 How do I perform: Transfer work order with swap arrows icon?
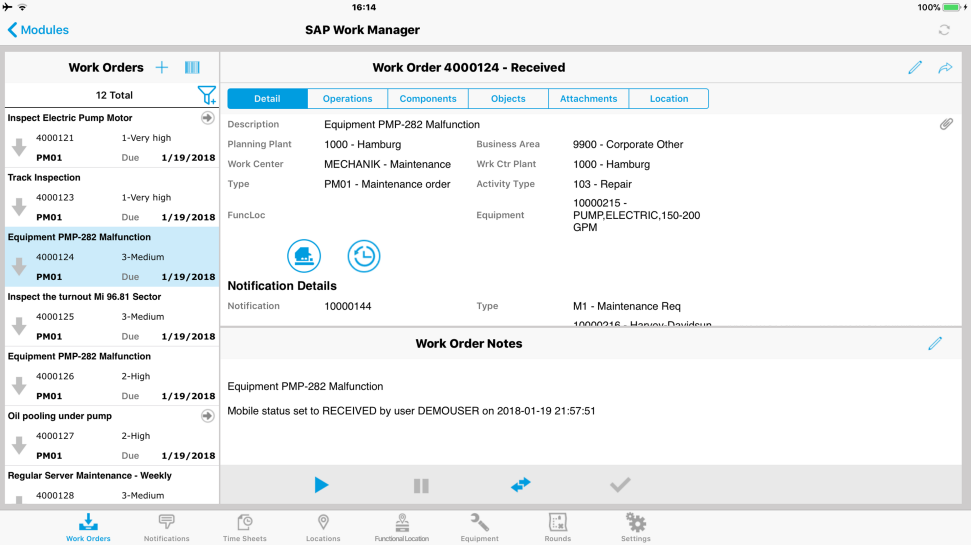coord(521,484)
